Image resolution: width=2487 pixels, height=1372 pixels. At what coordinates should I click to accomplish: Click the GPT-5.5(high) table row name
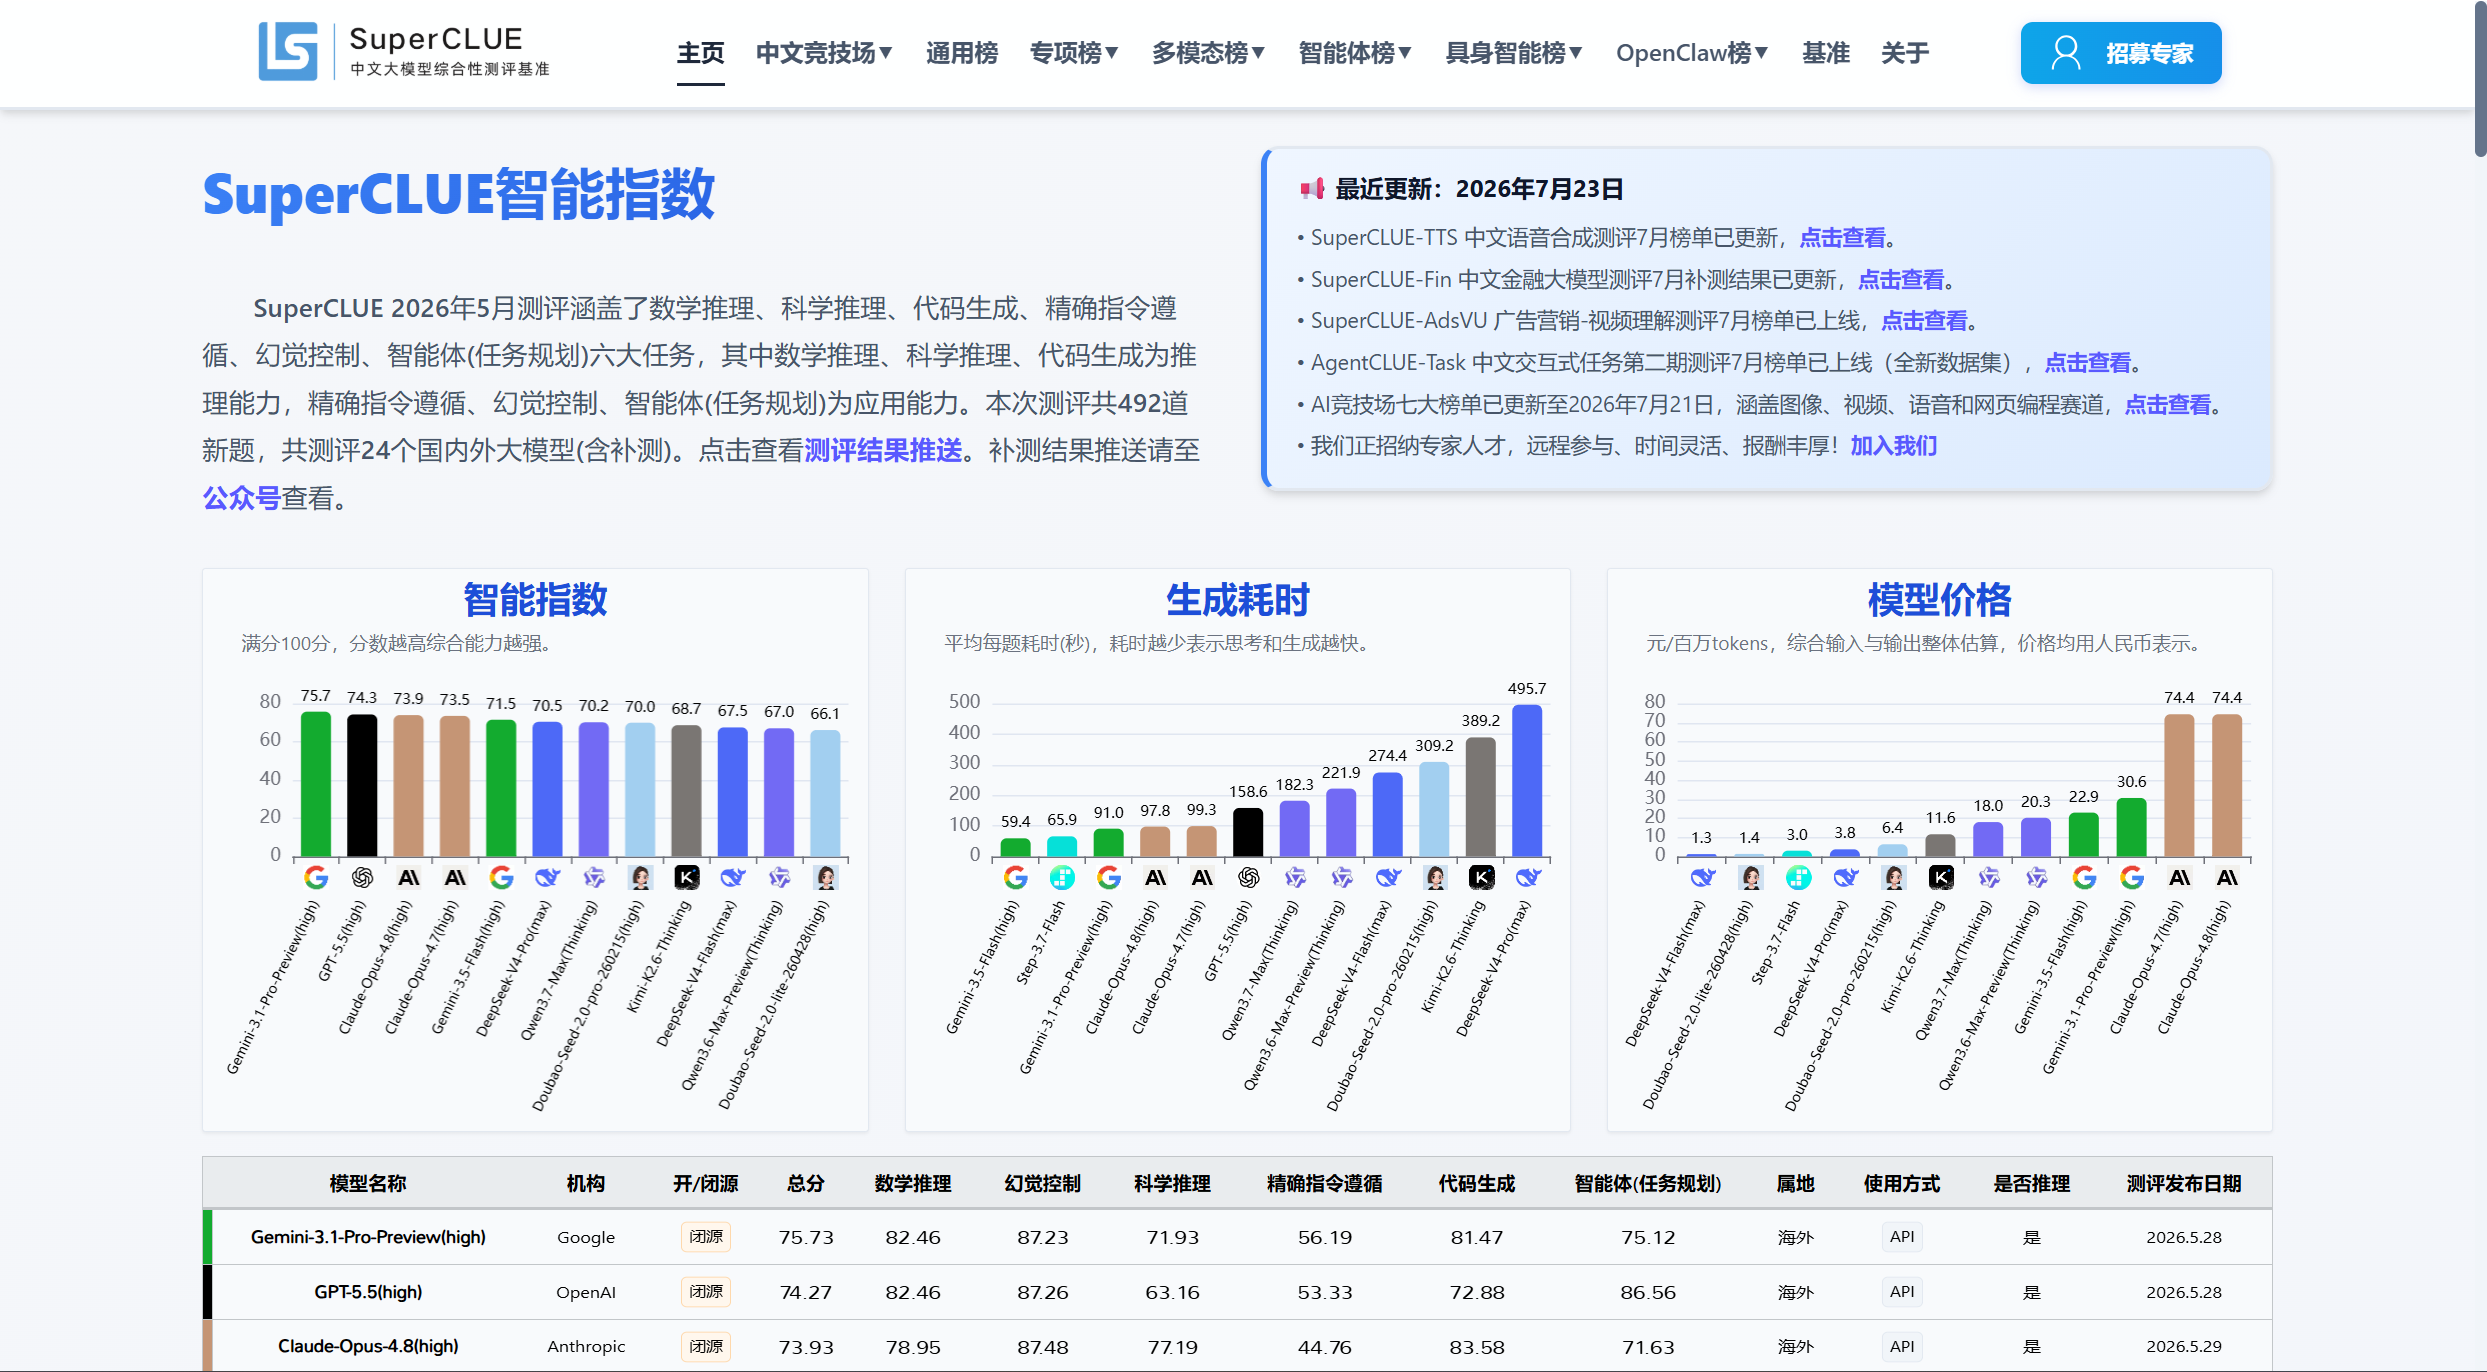368,1293
